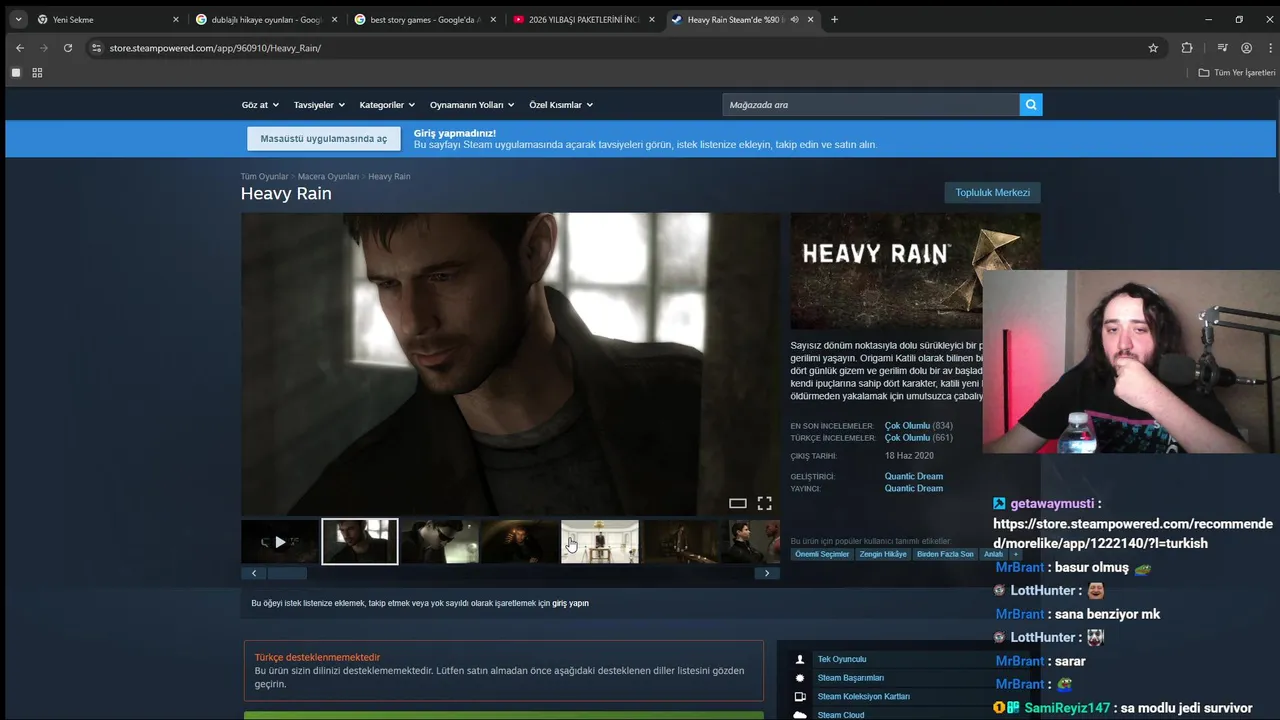The width and height of the screenshot is (1280, 720).
Task: Expand the Tavsiyeler dropdown menu
Action: tap(319, 105)
